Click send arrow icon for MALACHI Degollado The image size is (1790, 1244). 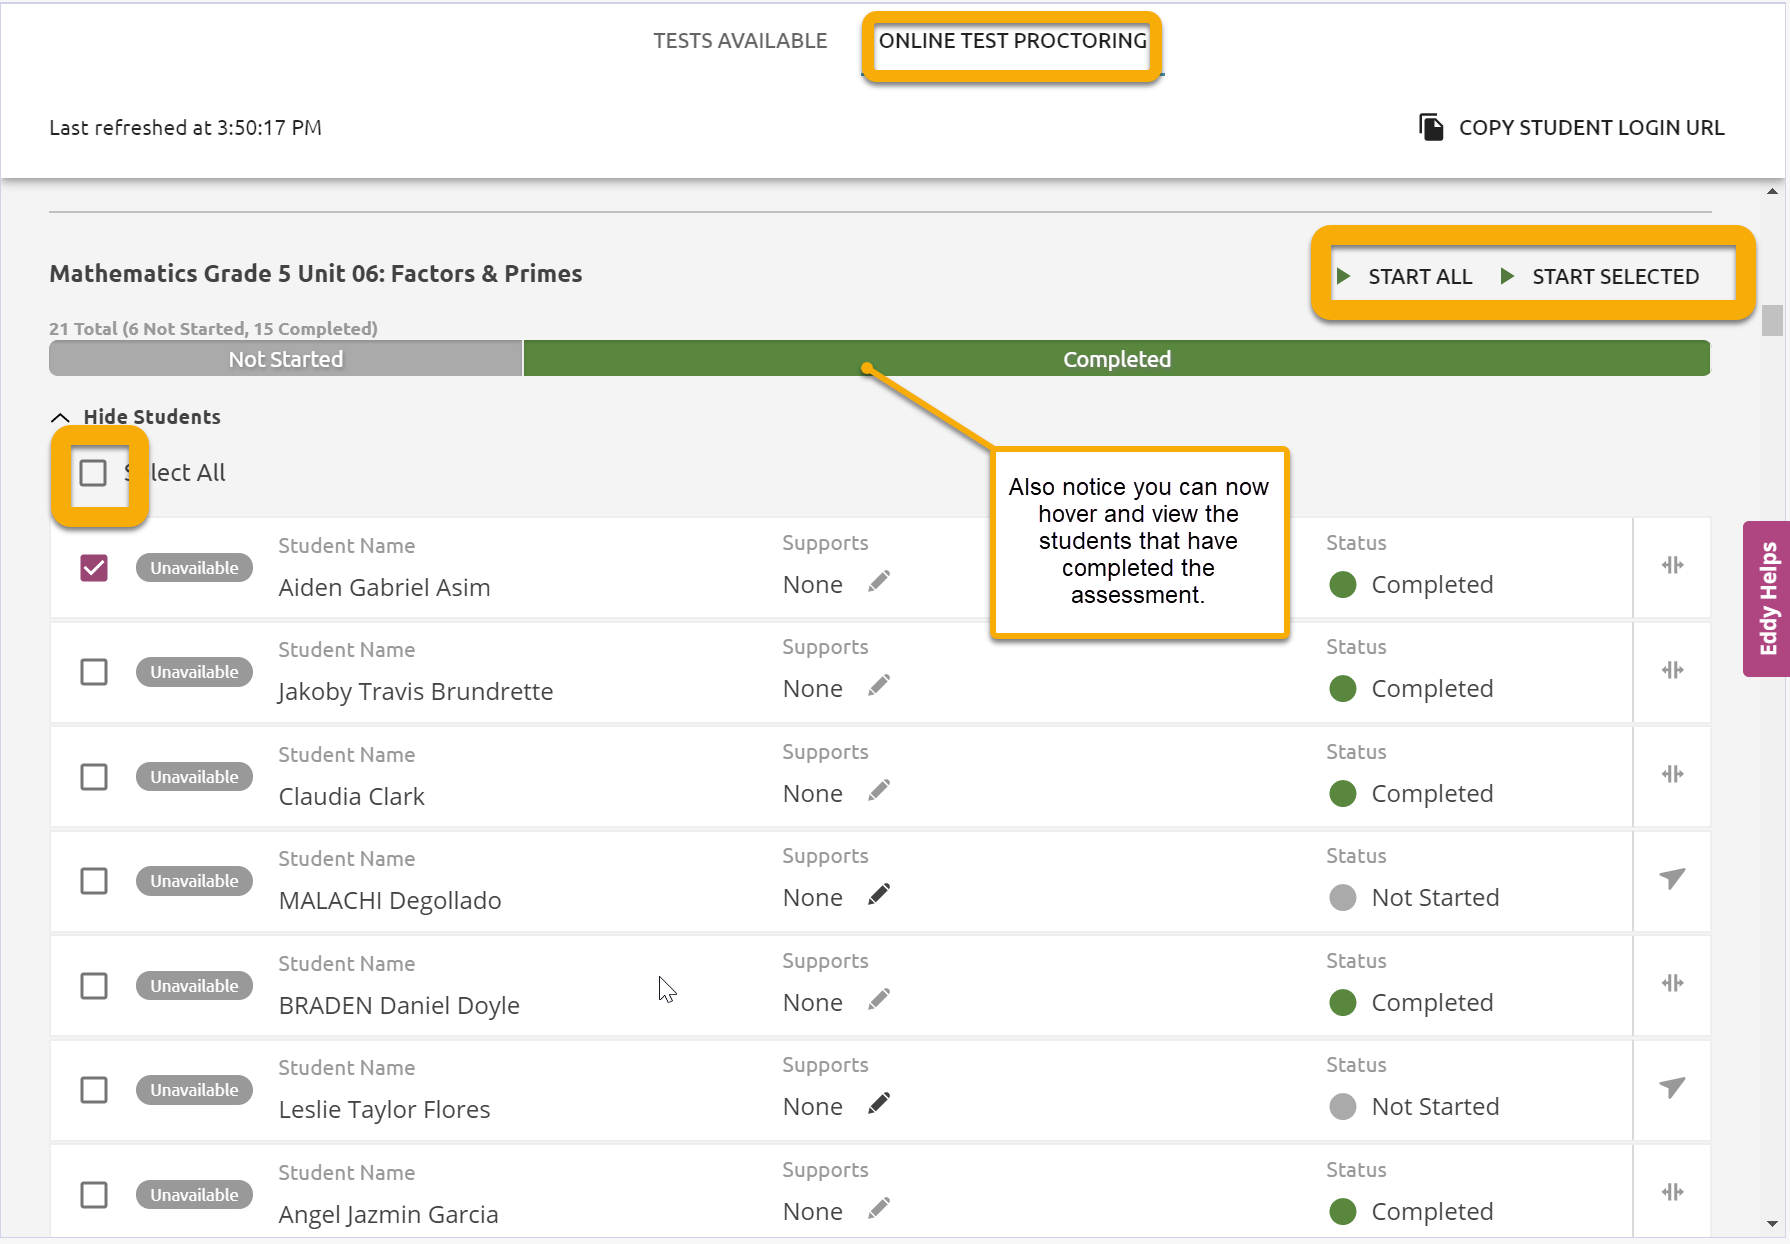click(1673, 878)
